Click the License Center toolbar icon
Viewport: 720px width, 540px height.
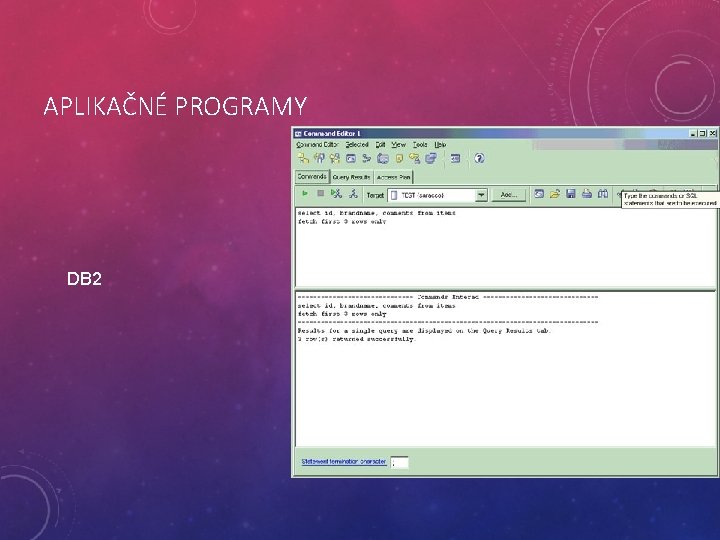click(x=415, y=158)
